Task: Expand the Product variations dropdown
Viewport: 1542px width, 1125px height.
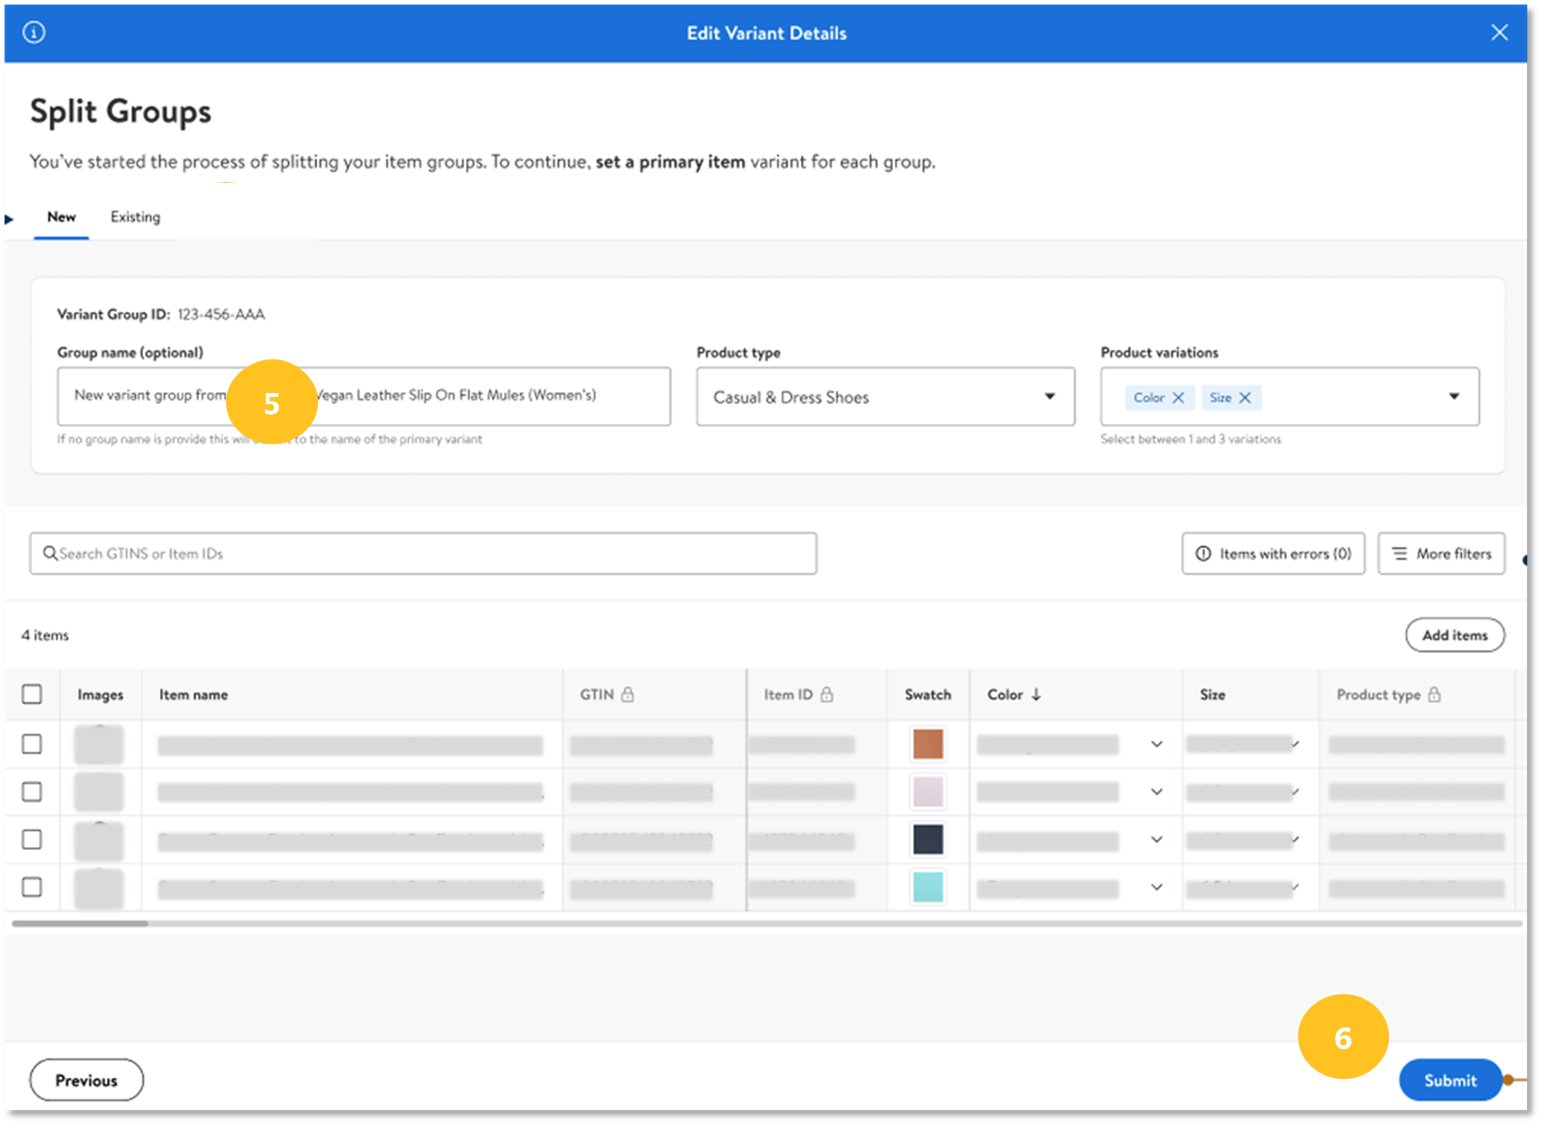Action: click(1453, 397)
